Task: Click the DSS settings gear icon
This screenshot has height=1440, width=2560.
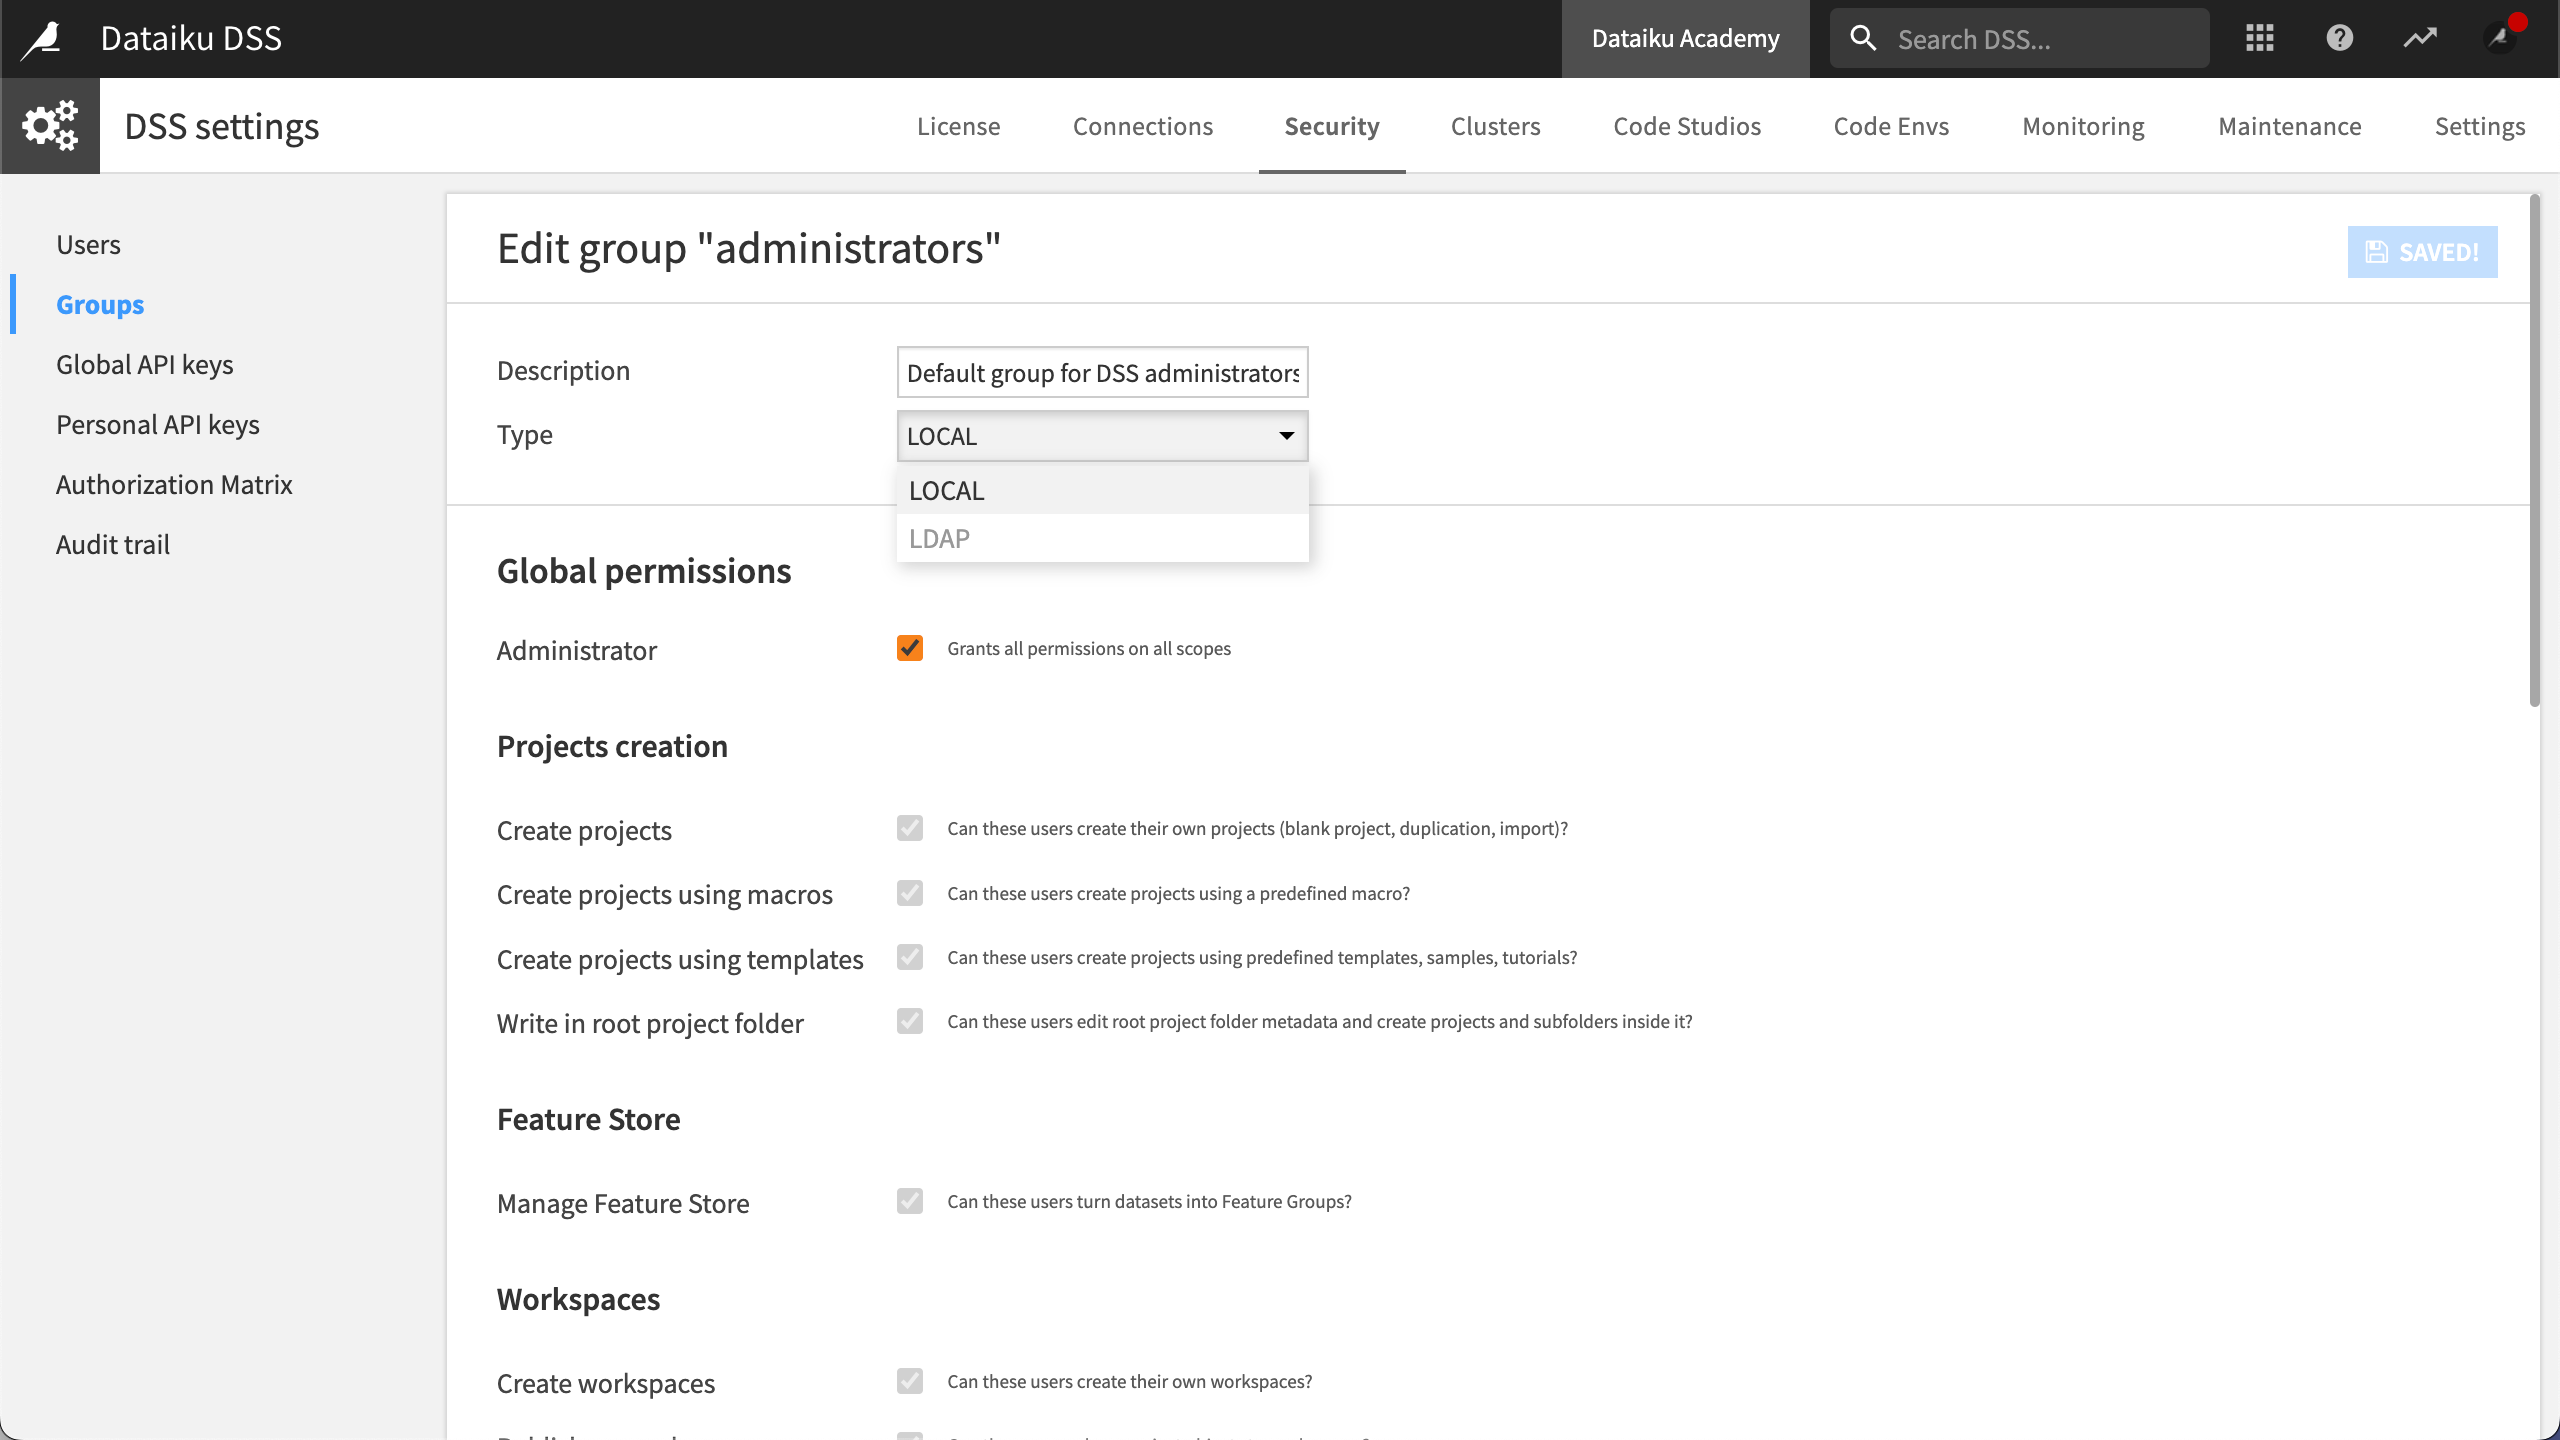Action: 50,125
